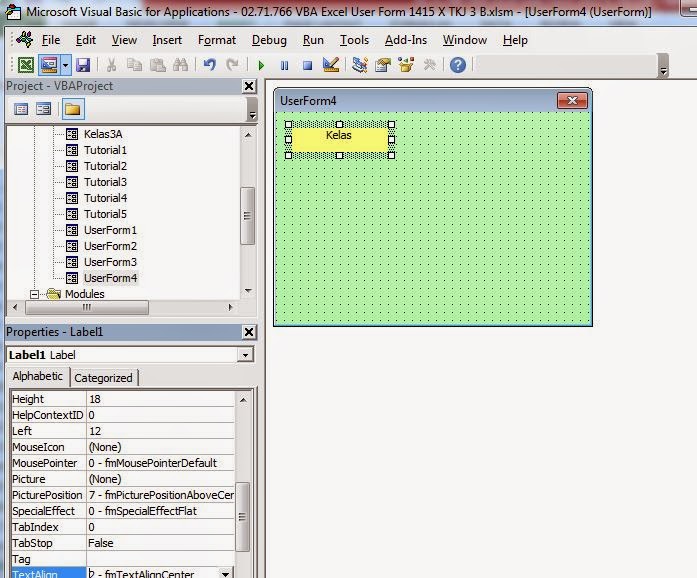
Task: Open the Insert UserForm dropdown arrow
Action: 65,65
